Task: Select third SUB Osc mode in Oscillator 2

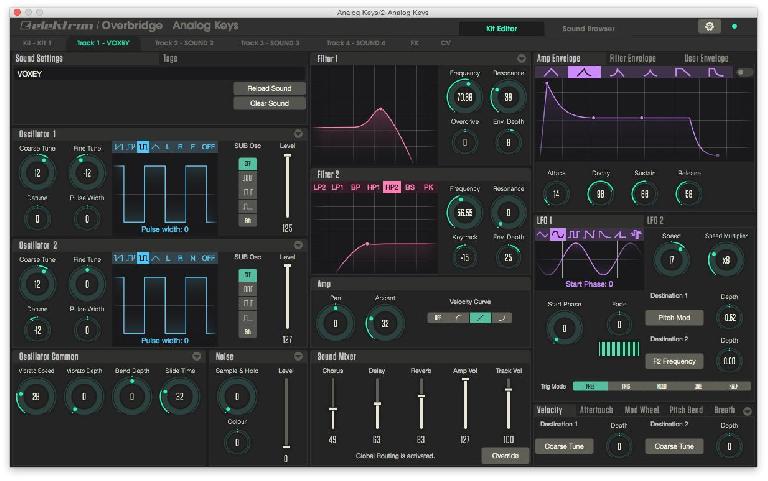Action: point(248,304)
